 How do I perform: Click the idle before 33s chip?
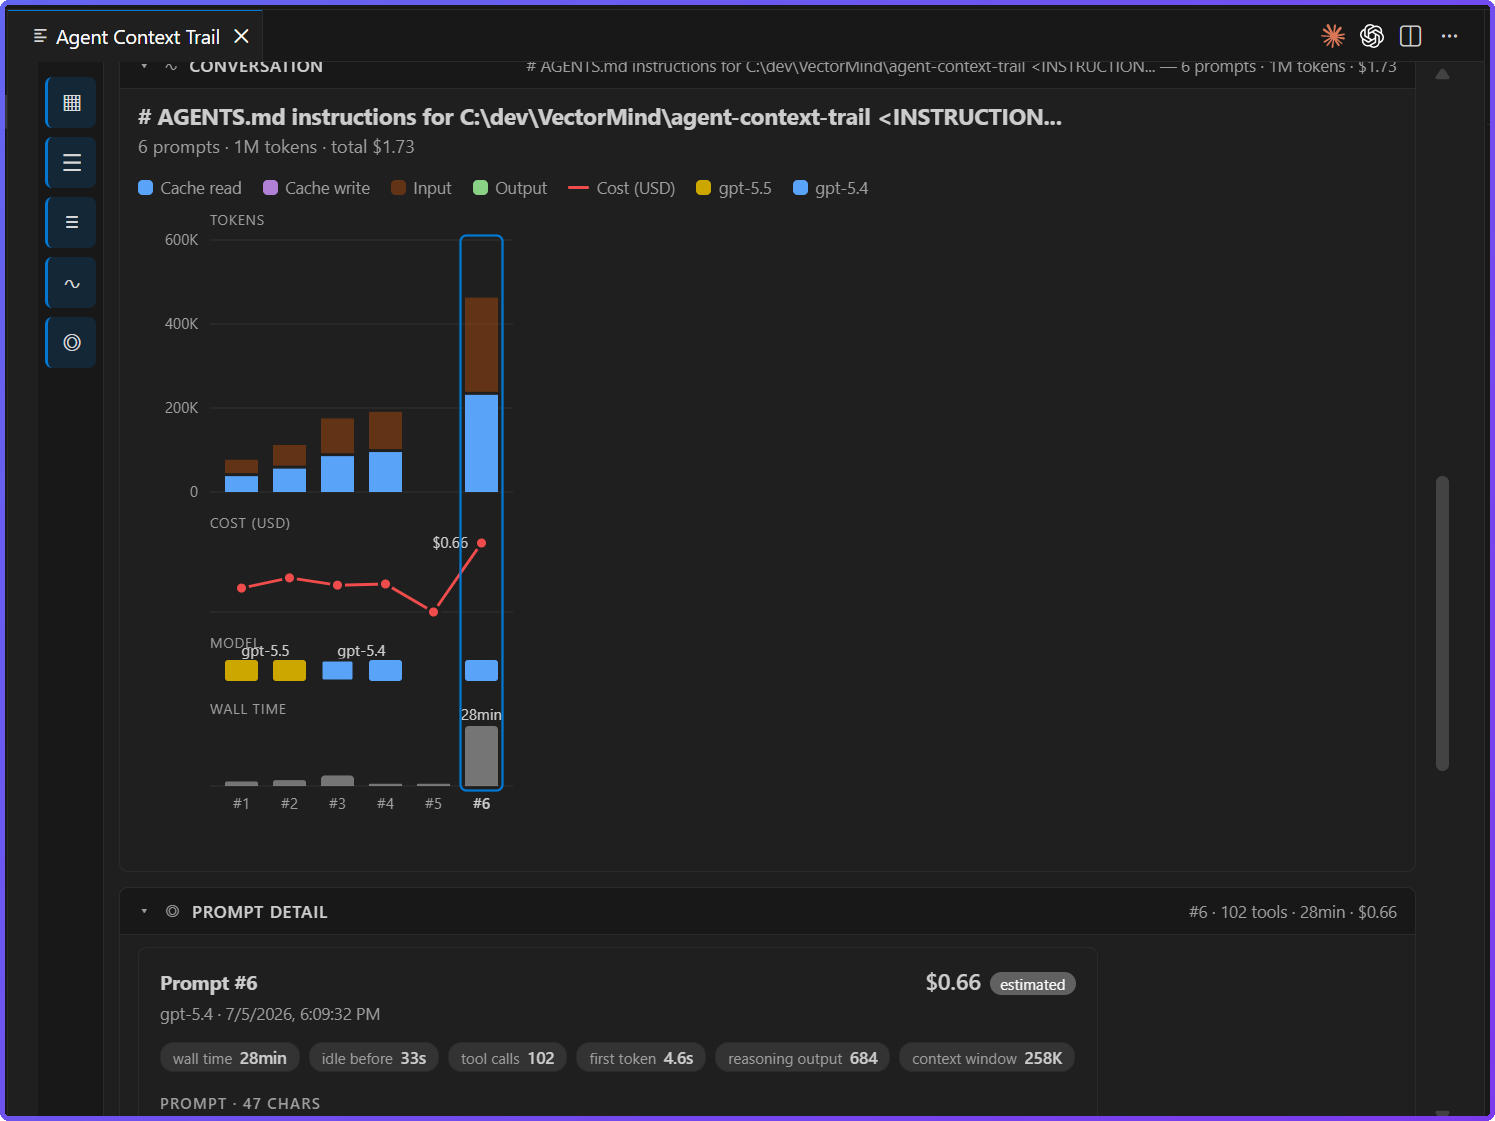[374, 1058]
